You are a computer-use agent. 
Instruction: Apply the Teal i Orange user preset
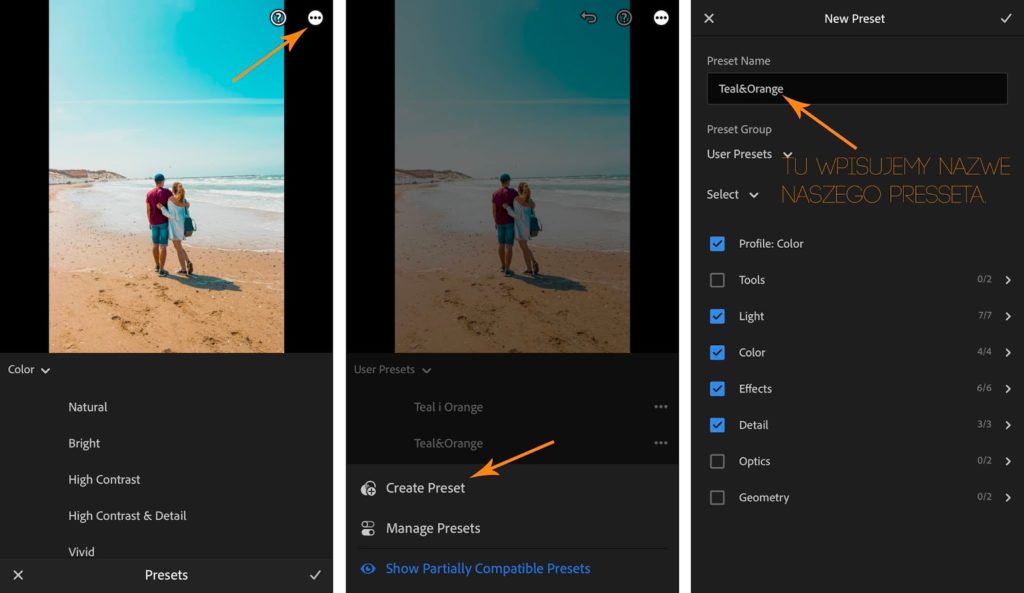tap(448, 407)
